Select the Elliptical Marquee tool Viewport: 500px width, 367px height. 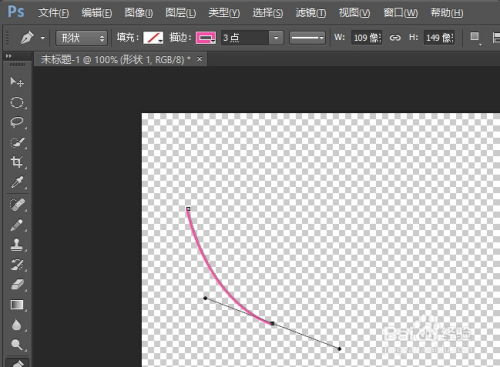click(x=17, y=102)
